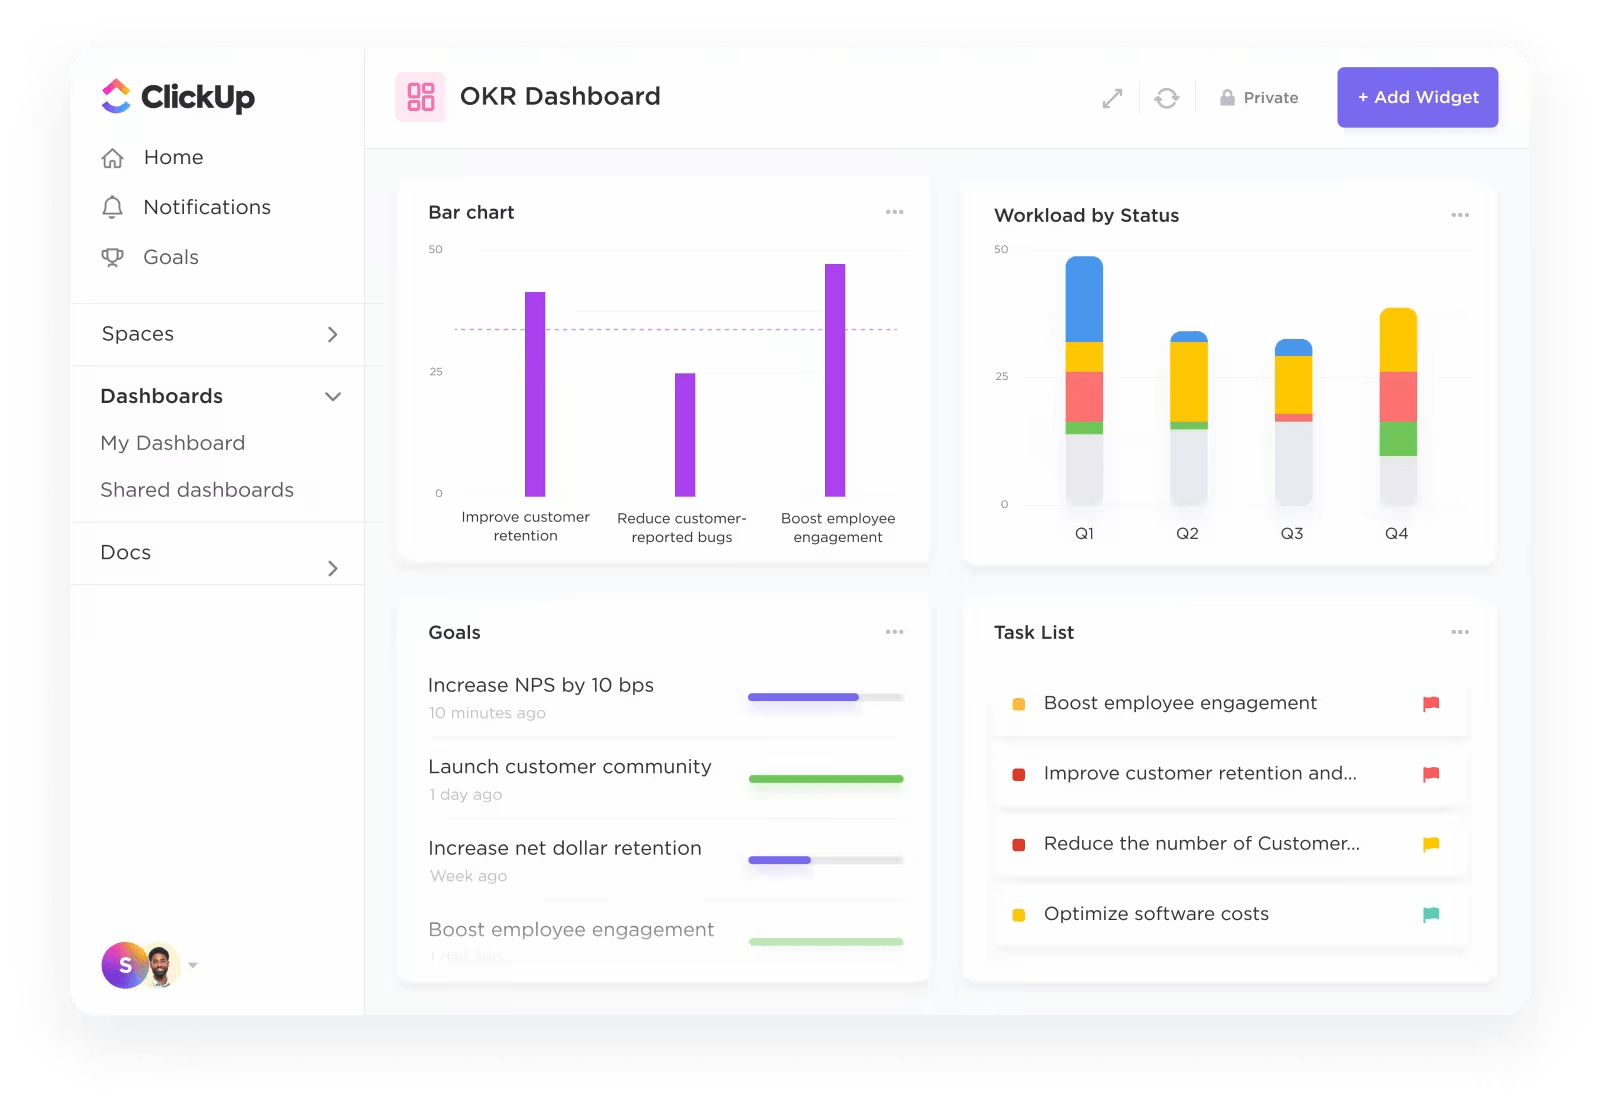Expand the dashboard to fullscreen via diagonal arrow
Viewport: 1600px width, 1109px height.
tap(1112, 97)
